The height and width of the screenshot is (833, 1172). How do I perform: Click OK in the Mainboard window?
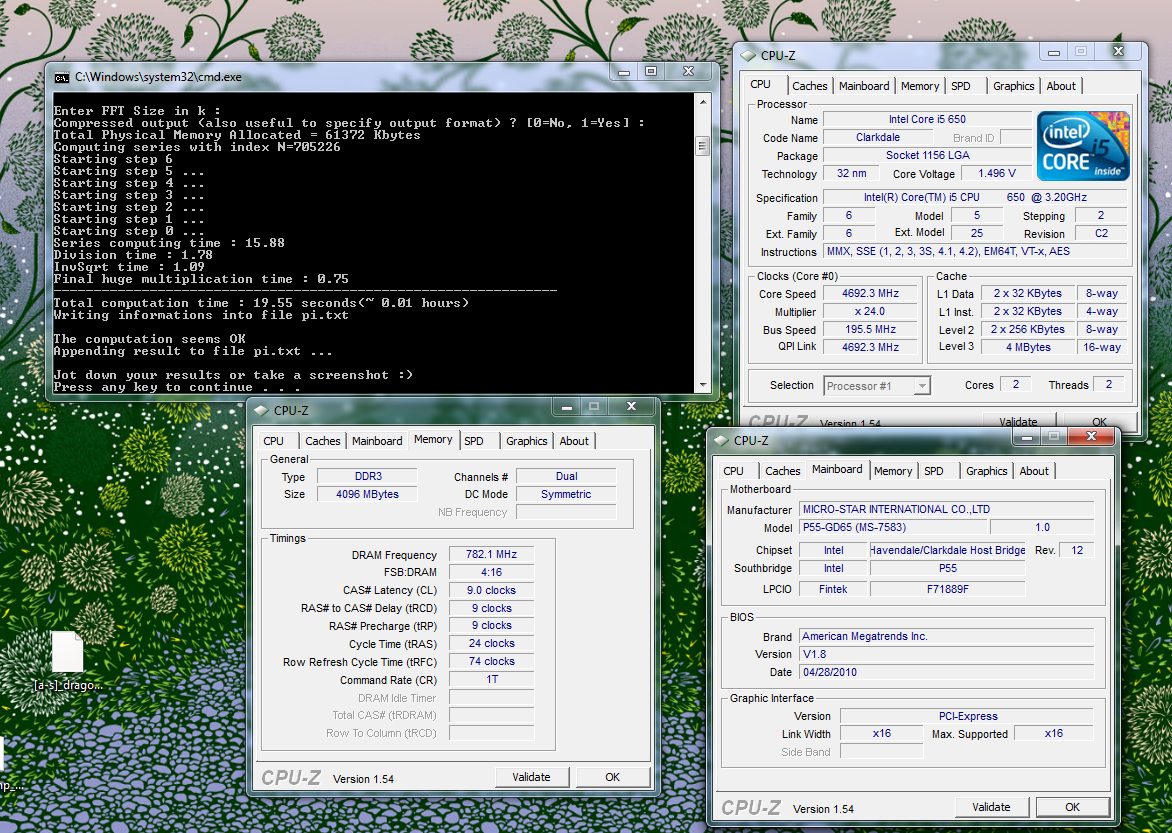1072,807
